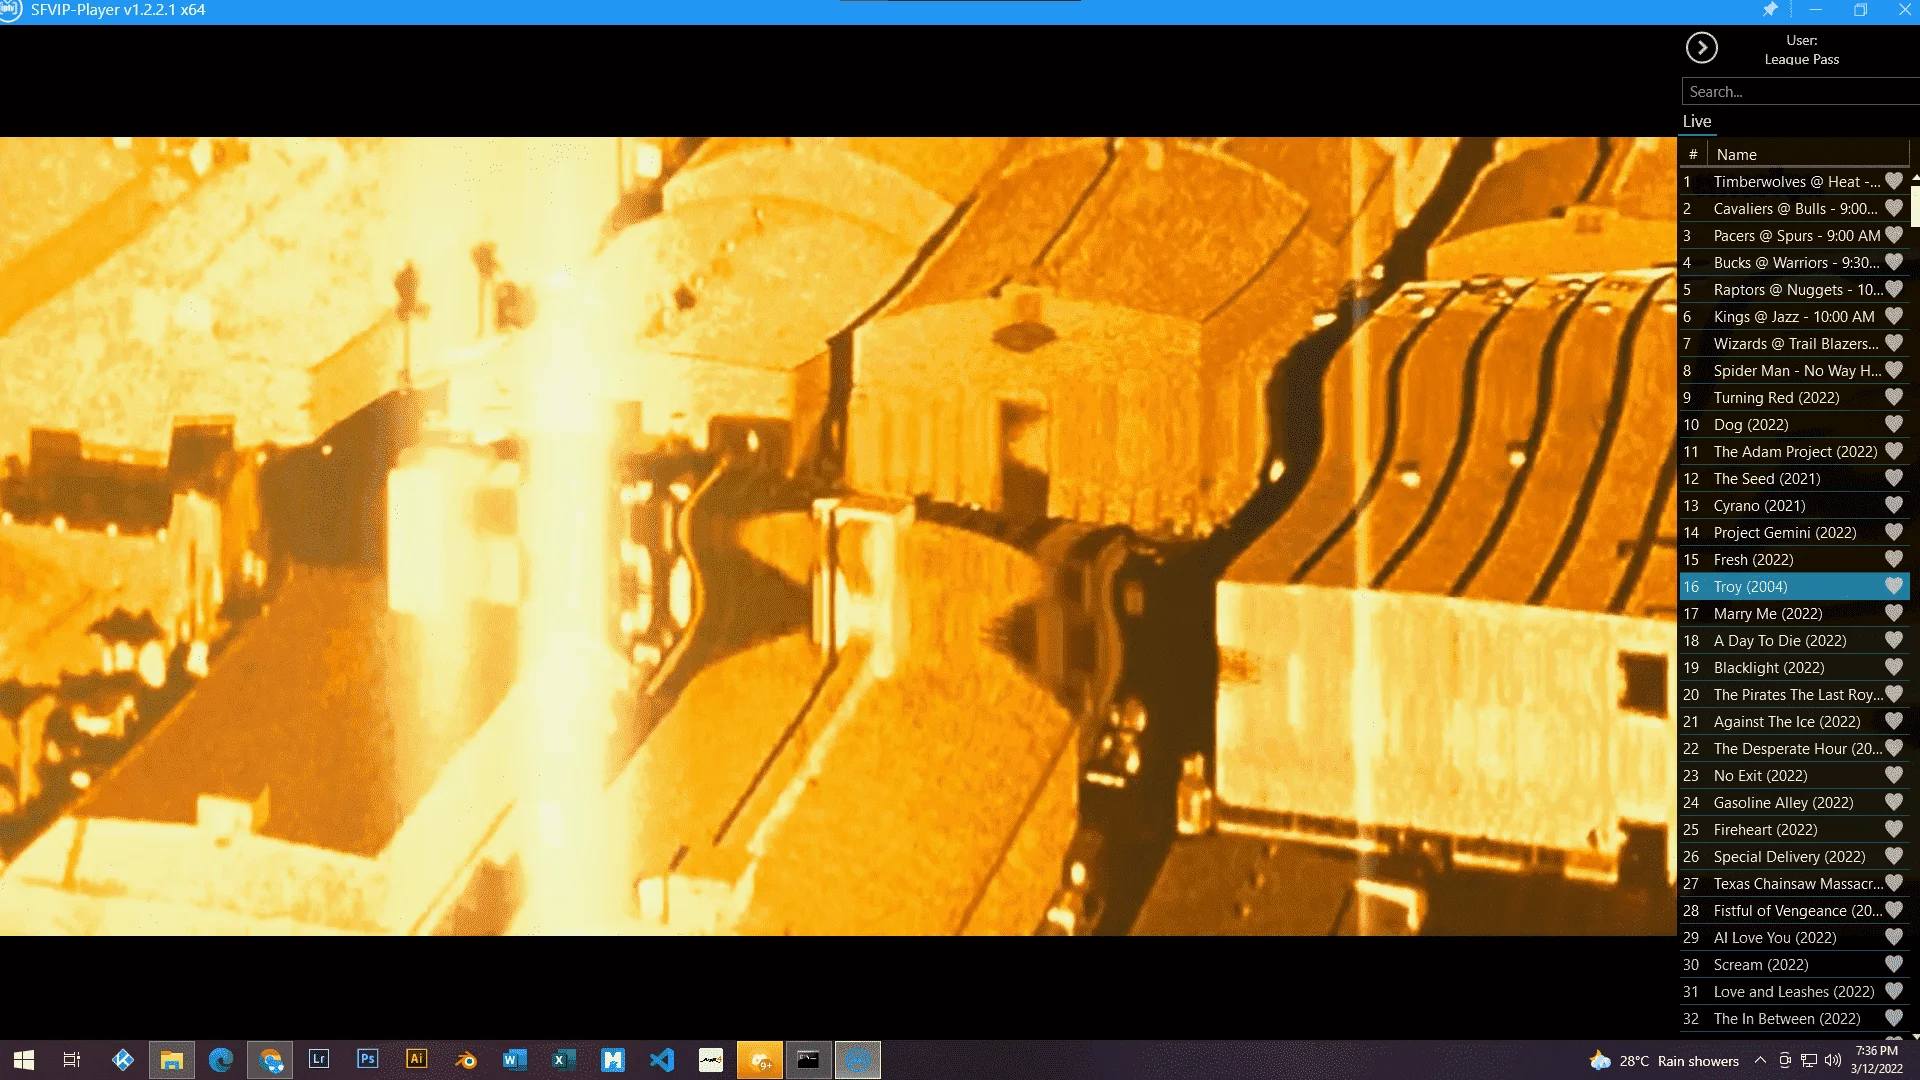Click the channel Search field
The height and width of the screenshot is (1080, 1920).
tap(1800, 91)
